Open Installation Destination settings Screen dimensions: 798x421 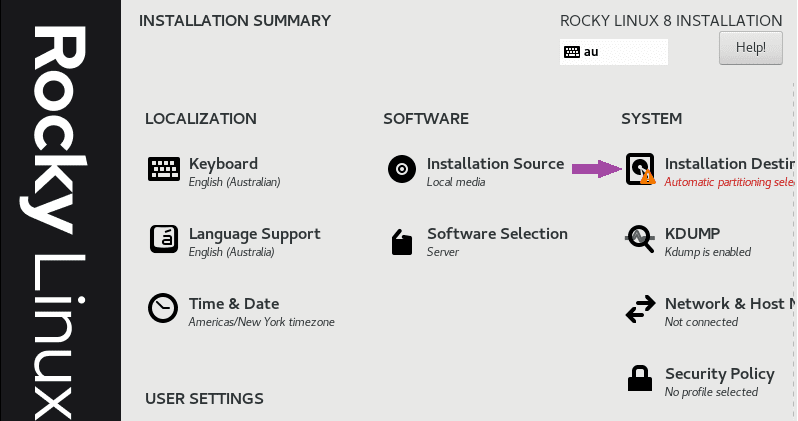tap(729, 164)
